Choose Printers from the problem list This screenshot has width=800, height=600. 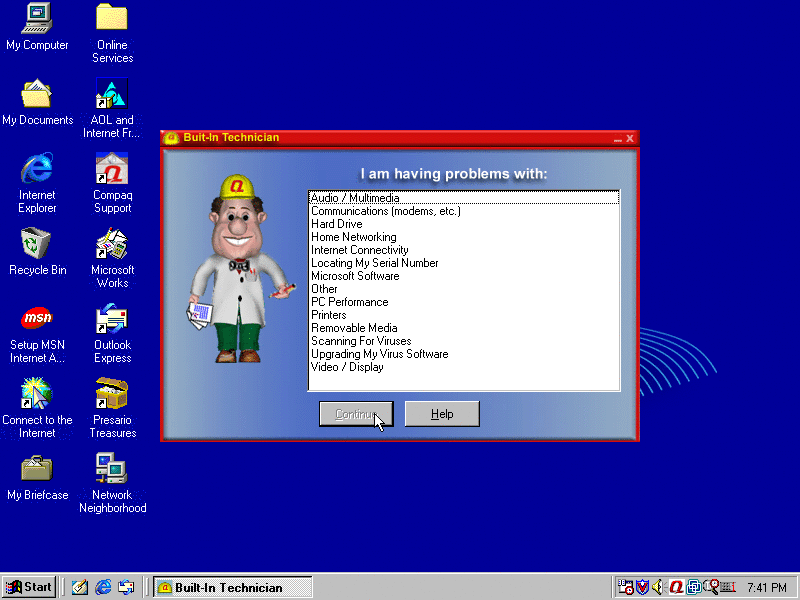(464, 315)
